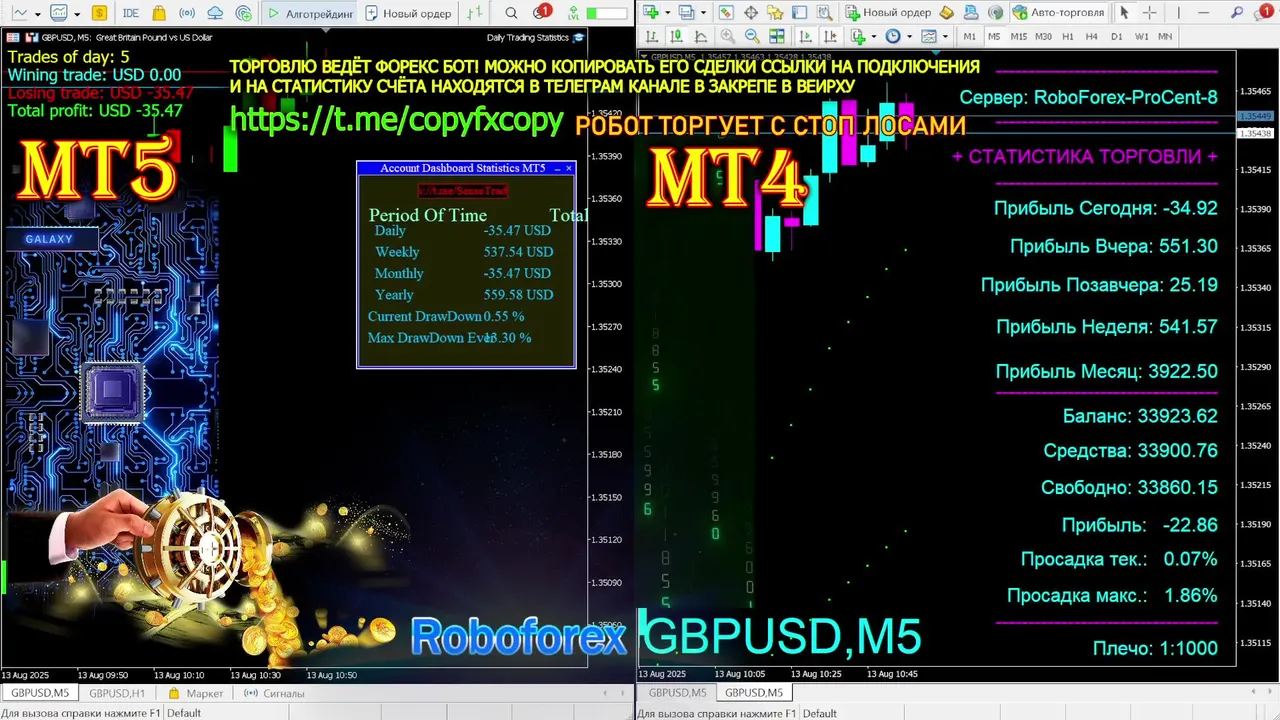Open Strategy Tester icon in MT4
This screenshot has width=1280, height=720.
tap(825, 12)
